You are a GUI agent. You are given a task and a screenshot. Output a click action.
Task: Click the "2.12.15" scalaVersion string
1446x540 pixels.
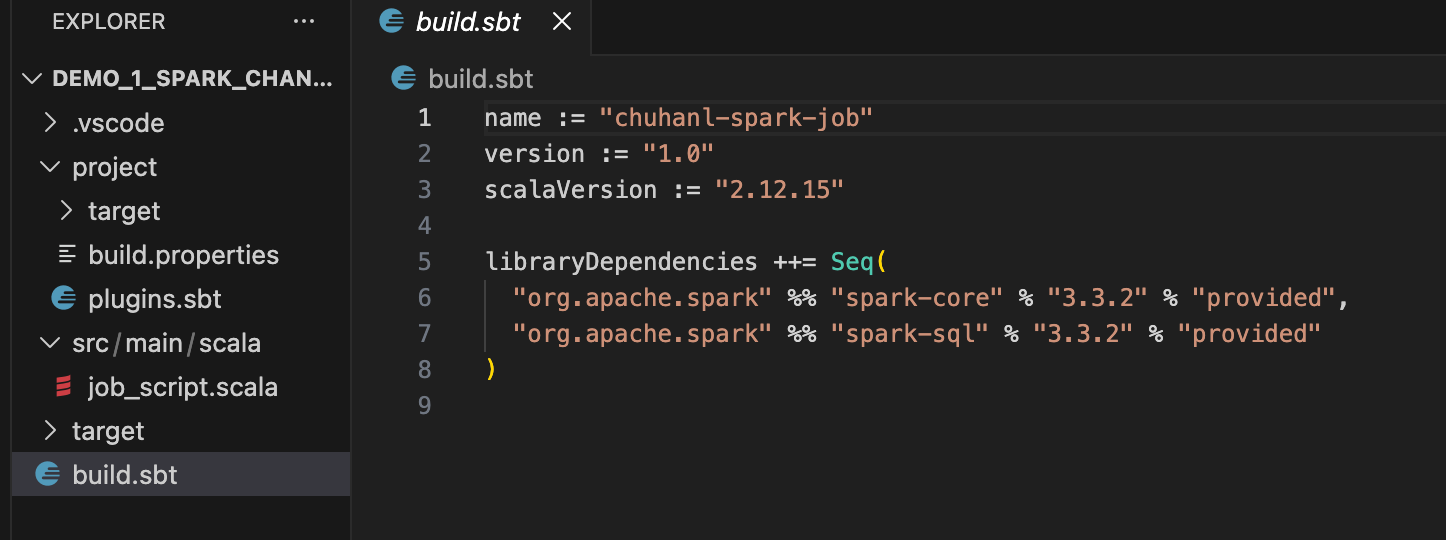779,190
